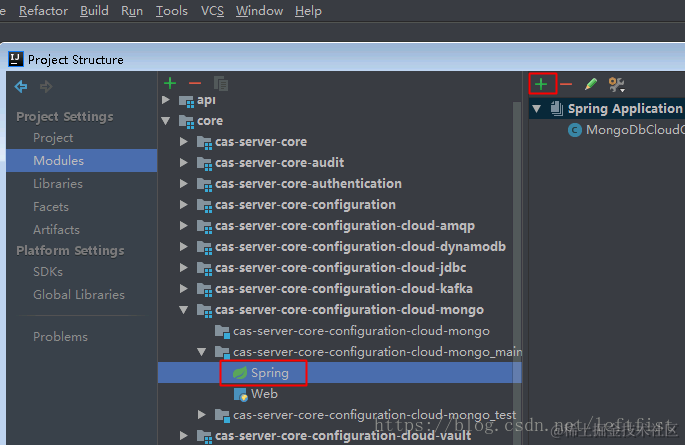Click the core module folder icon

187,121
